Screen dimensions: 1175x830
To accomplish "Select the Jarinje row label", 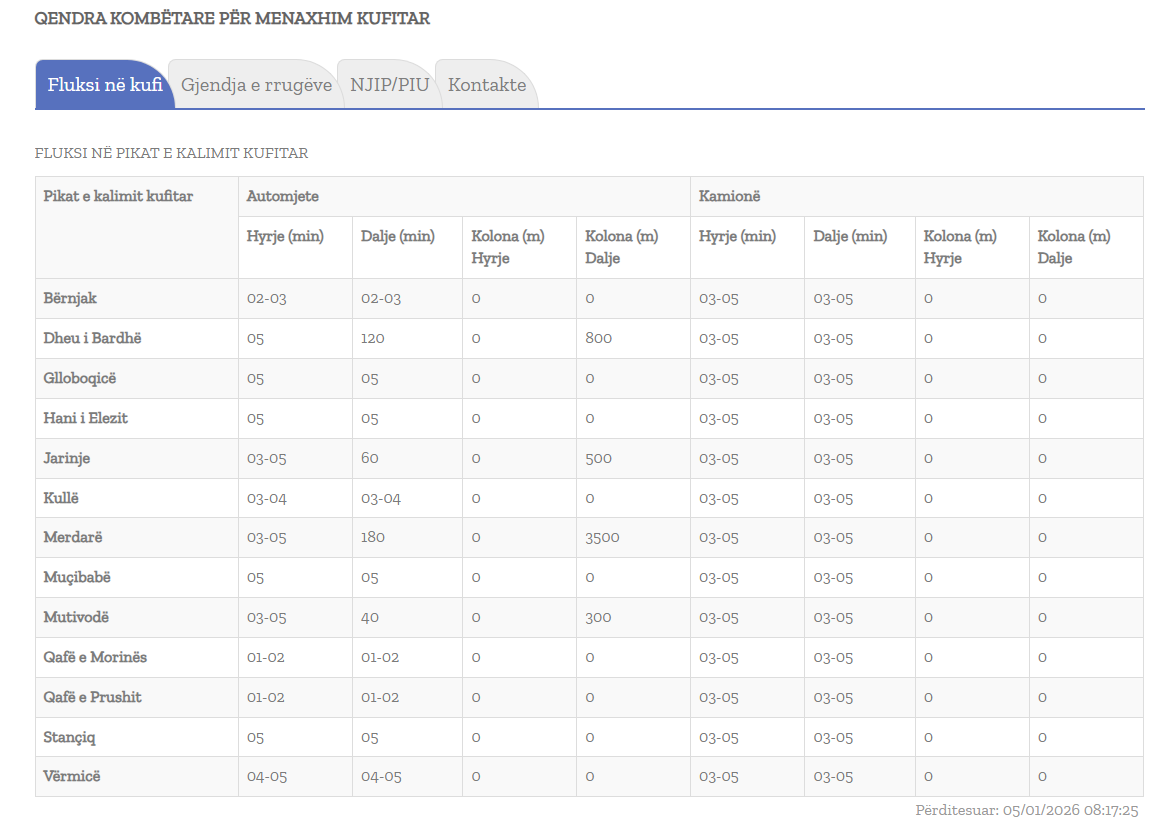I will [x=67, y=458].
